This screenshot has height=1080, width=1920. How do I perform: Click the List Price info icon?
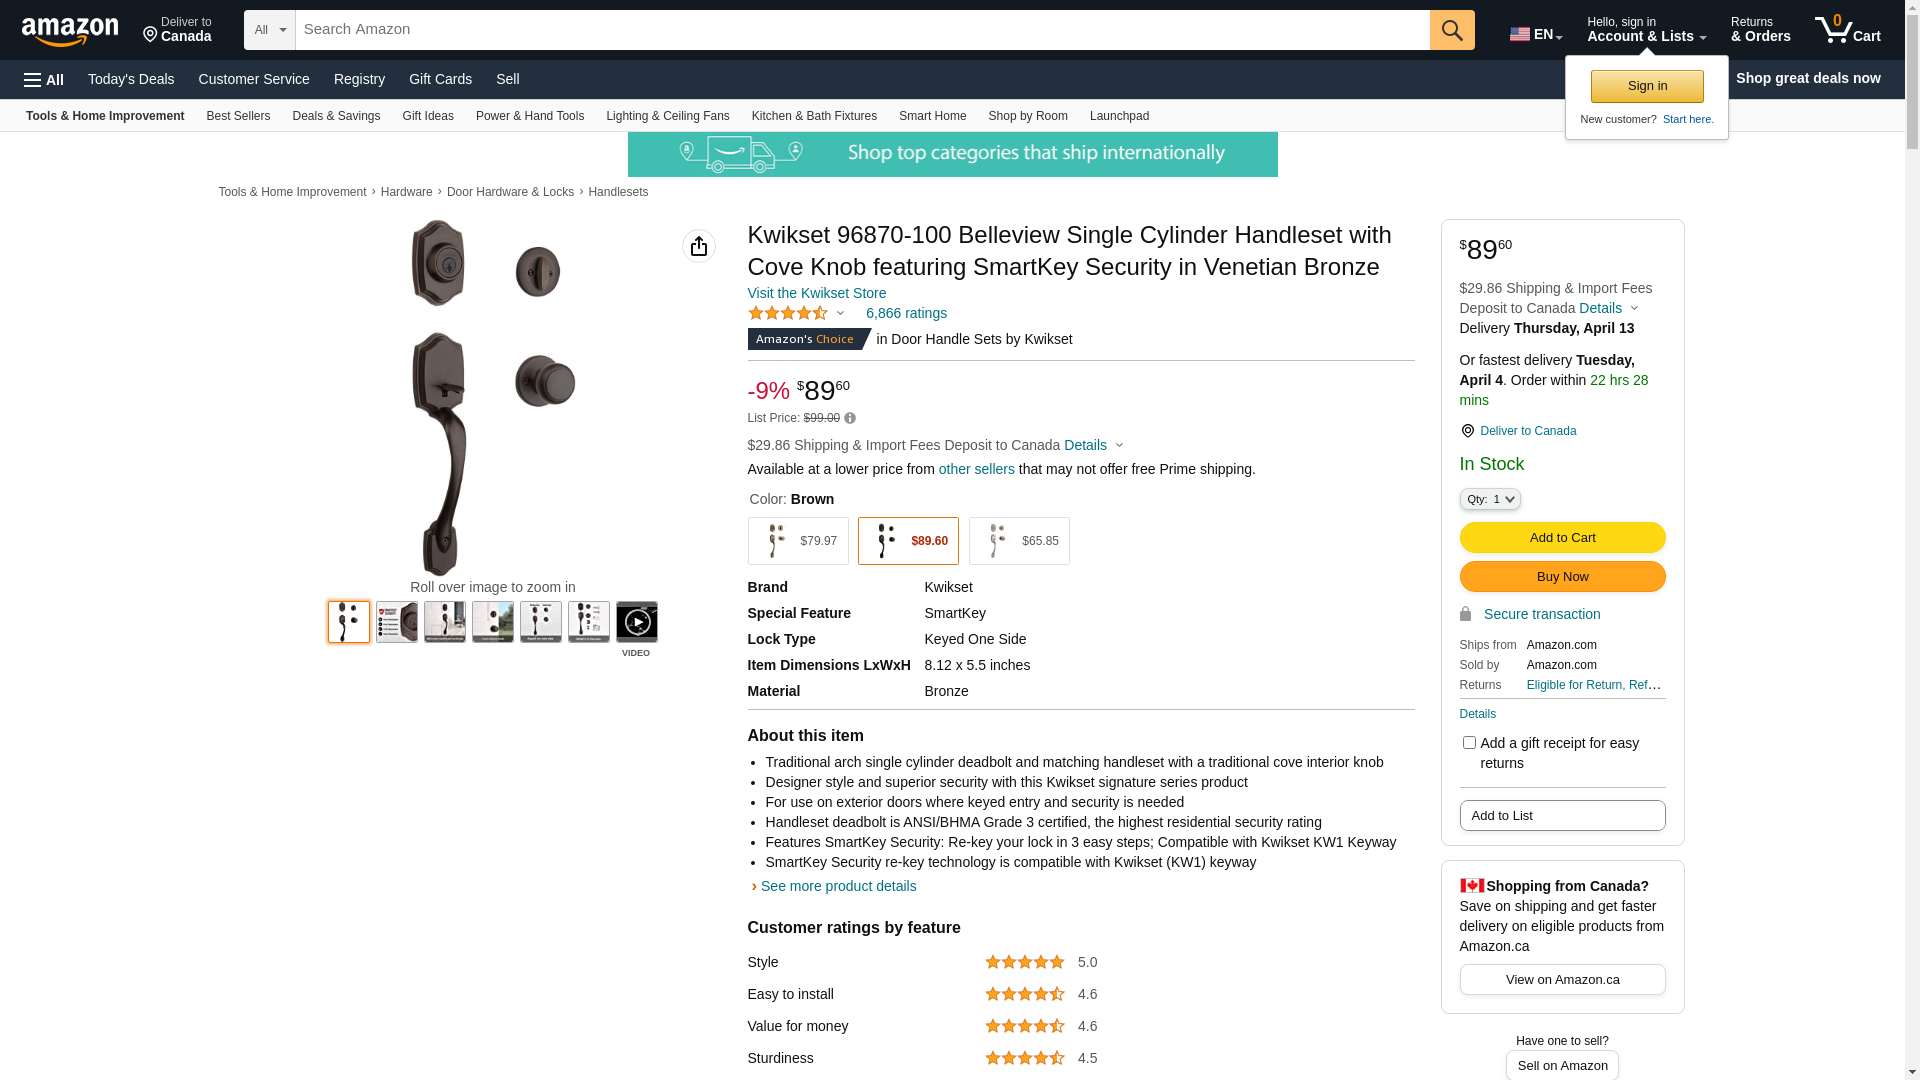click(850, 418)
